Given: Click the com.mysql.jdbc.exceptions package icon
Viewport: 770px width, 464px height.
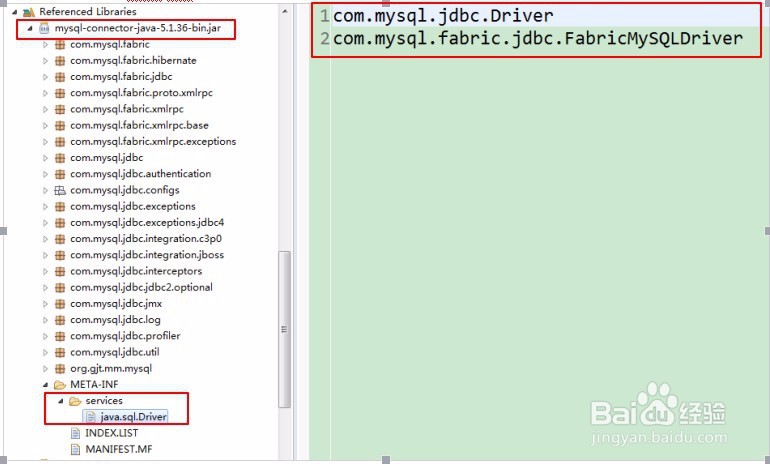Looking at the screenshot, I should tap(60, 207).
